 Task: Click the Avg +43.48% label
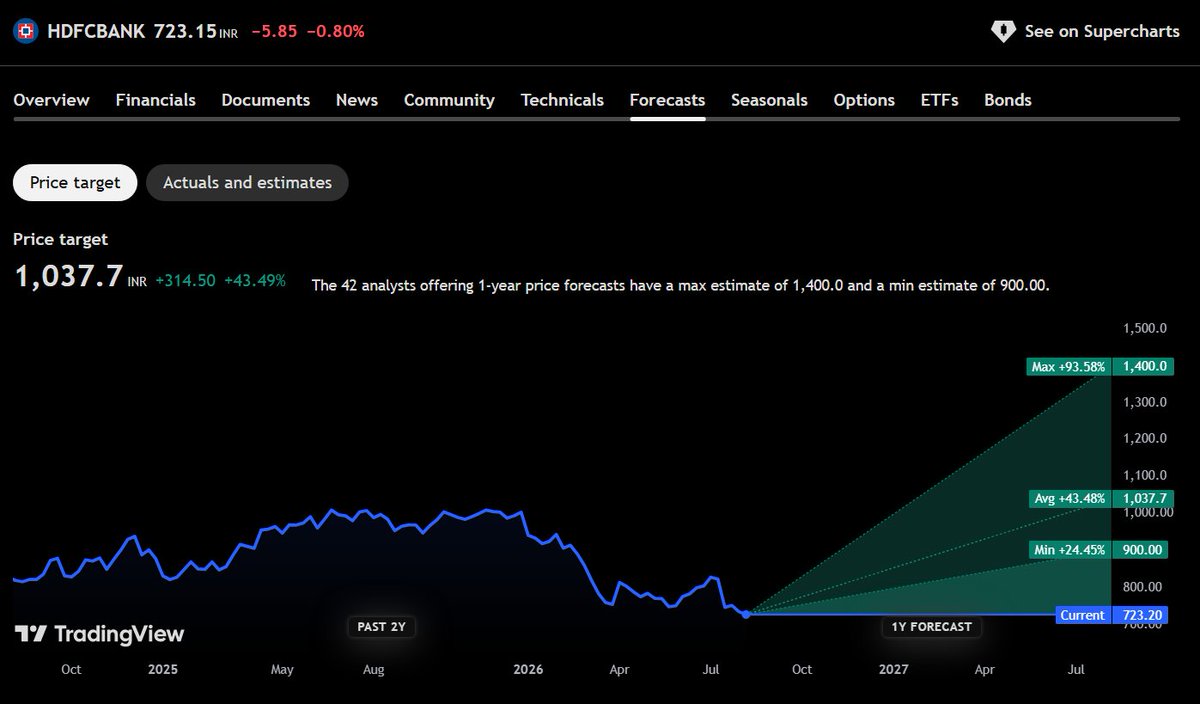click(x=1070, y=498)
